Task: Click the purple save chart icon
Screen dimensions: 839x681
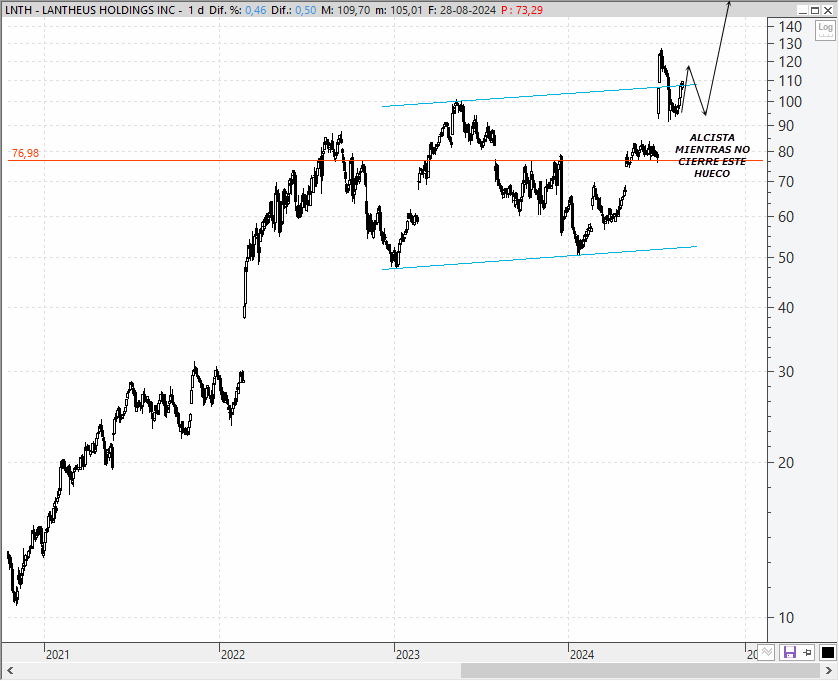Action: coord(789,652)
